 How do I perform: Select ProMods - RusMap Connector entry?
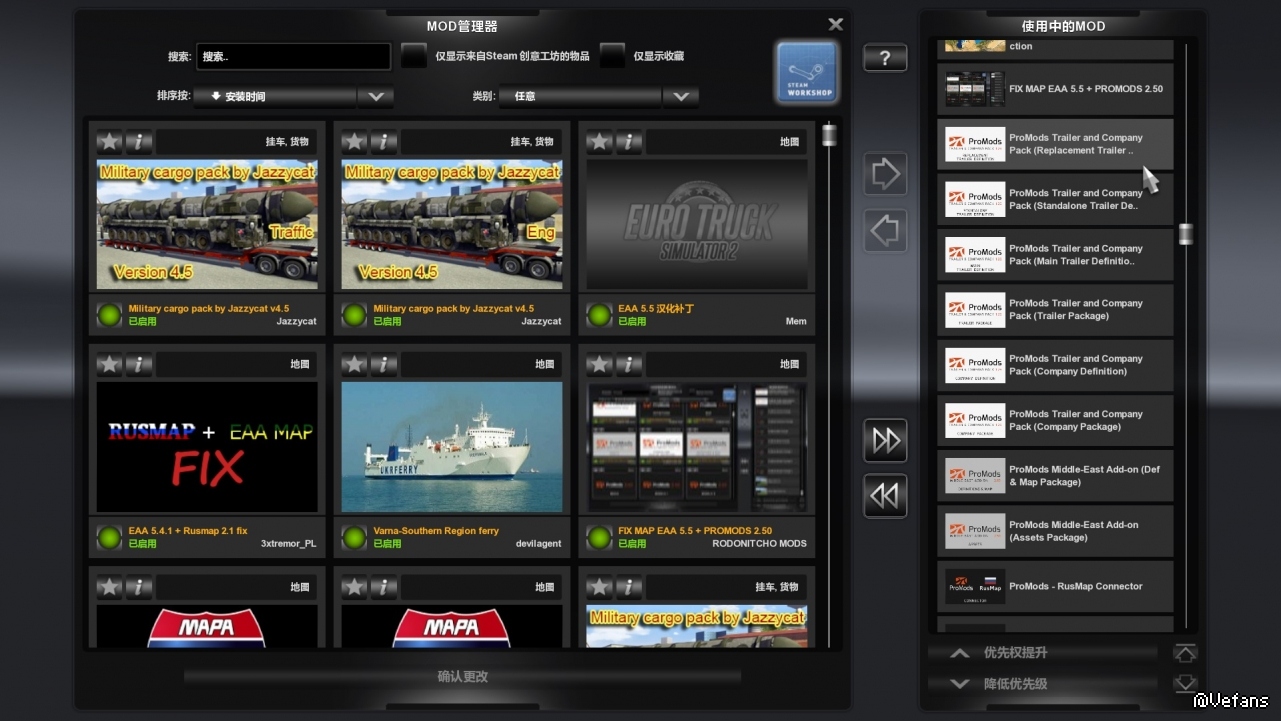coord(1055,586)
